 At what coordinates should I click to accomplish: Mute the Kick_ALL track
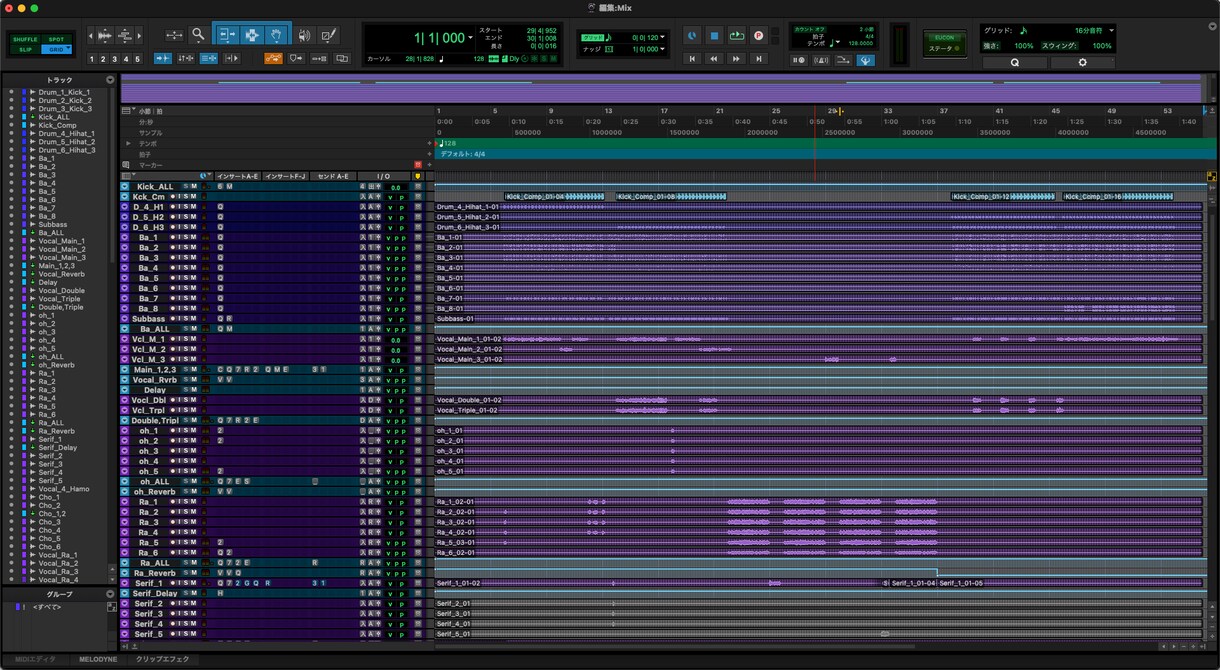coord(194,186)
